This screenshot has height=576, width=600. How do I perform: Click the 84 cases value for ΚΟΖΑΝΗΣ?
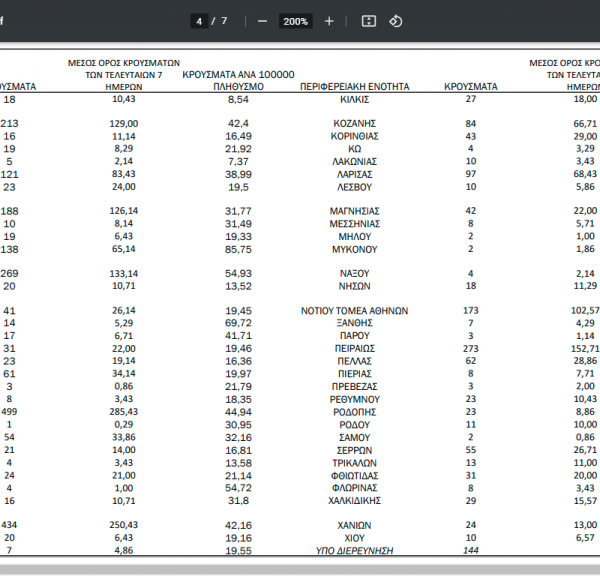pos(471,124)
